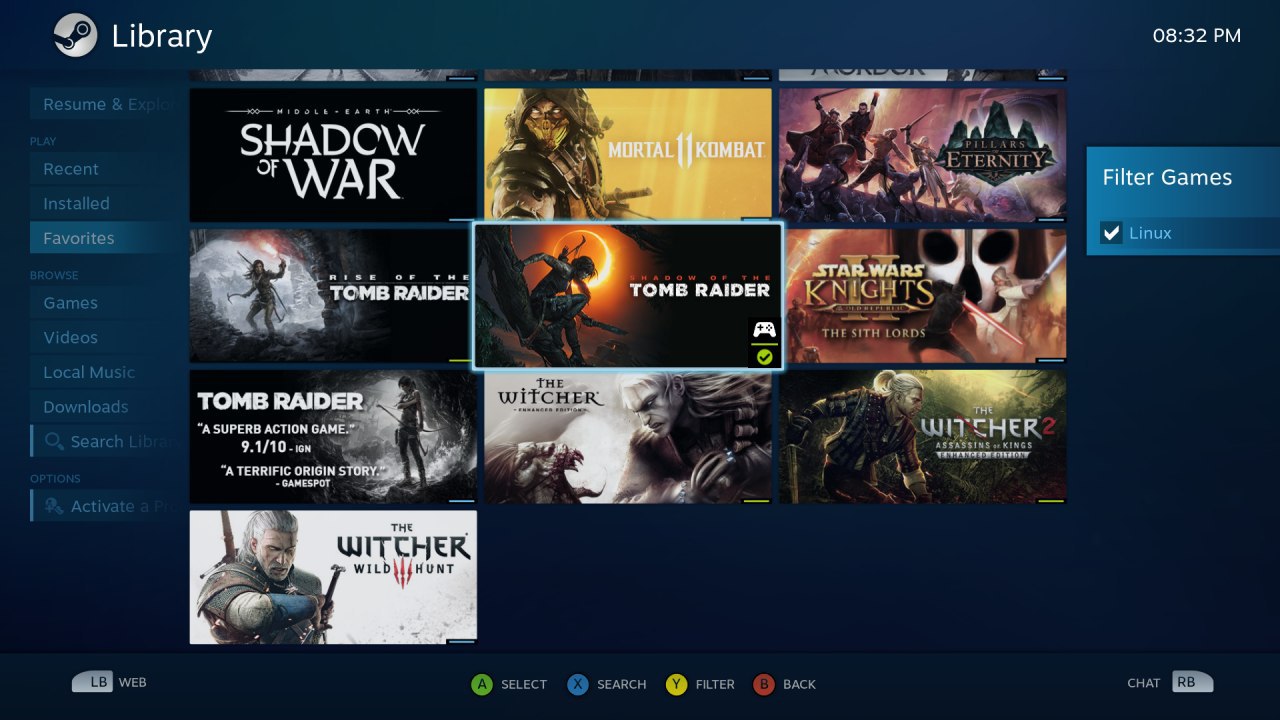Click the blue X Search button icon

578,684
